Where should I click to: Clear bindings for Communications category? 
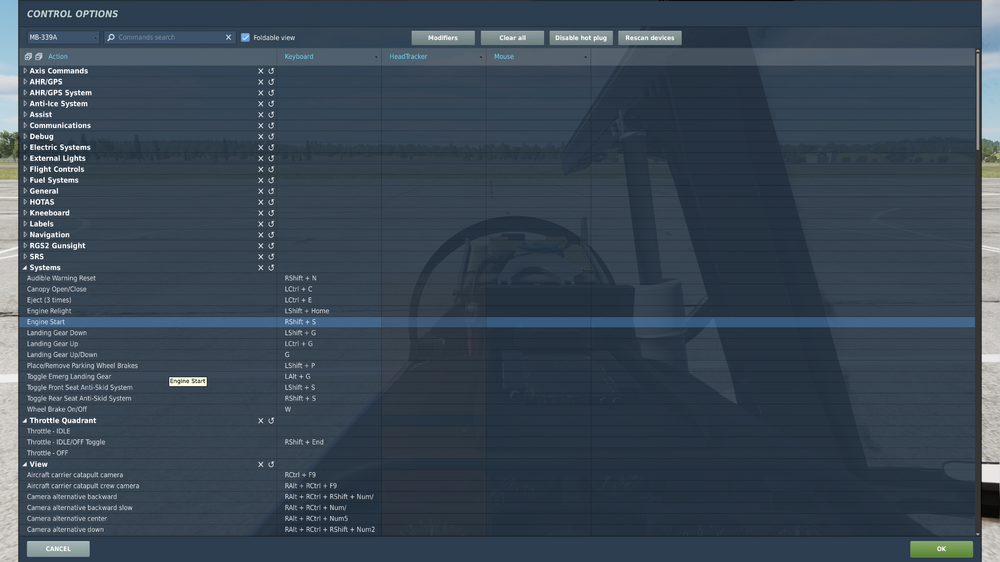[x=260, y=126]
